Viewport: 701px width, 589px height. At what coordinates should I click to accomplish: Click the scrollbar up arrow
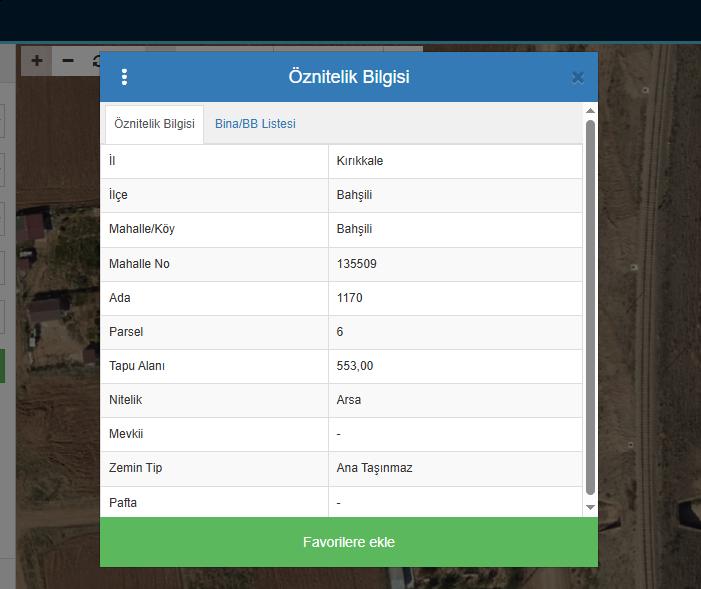click(590, 111)
